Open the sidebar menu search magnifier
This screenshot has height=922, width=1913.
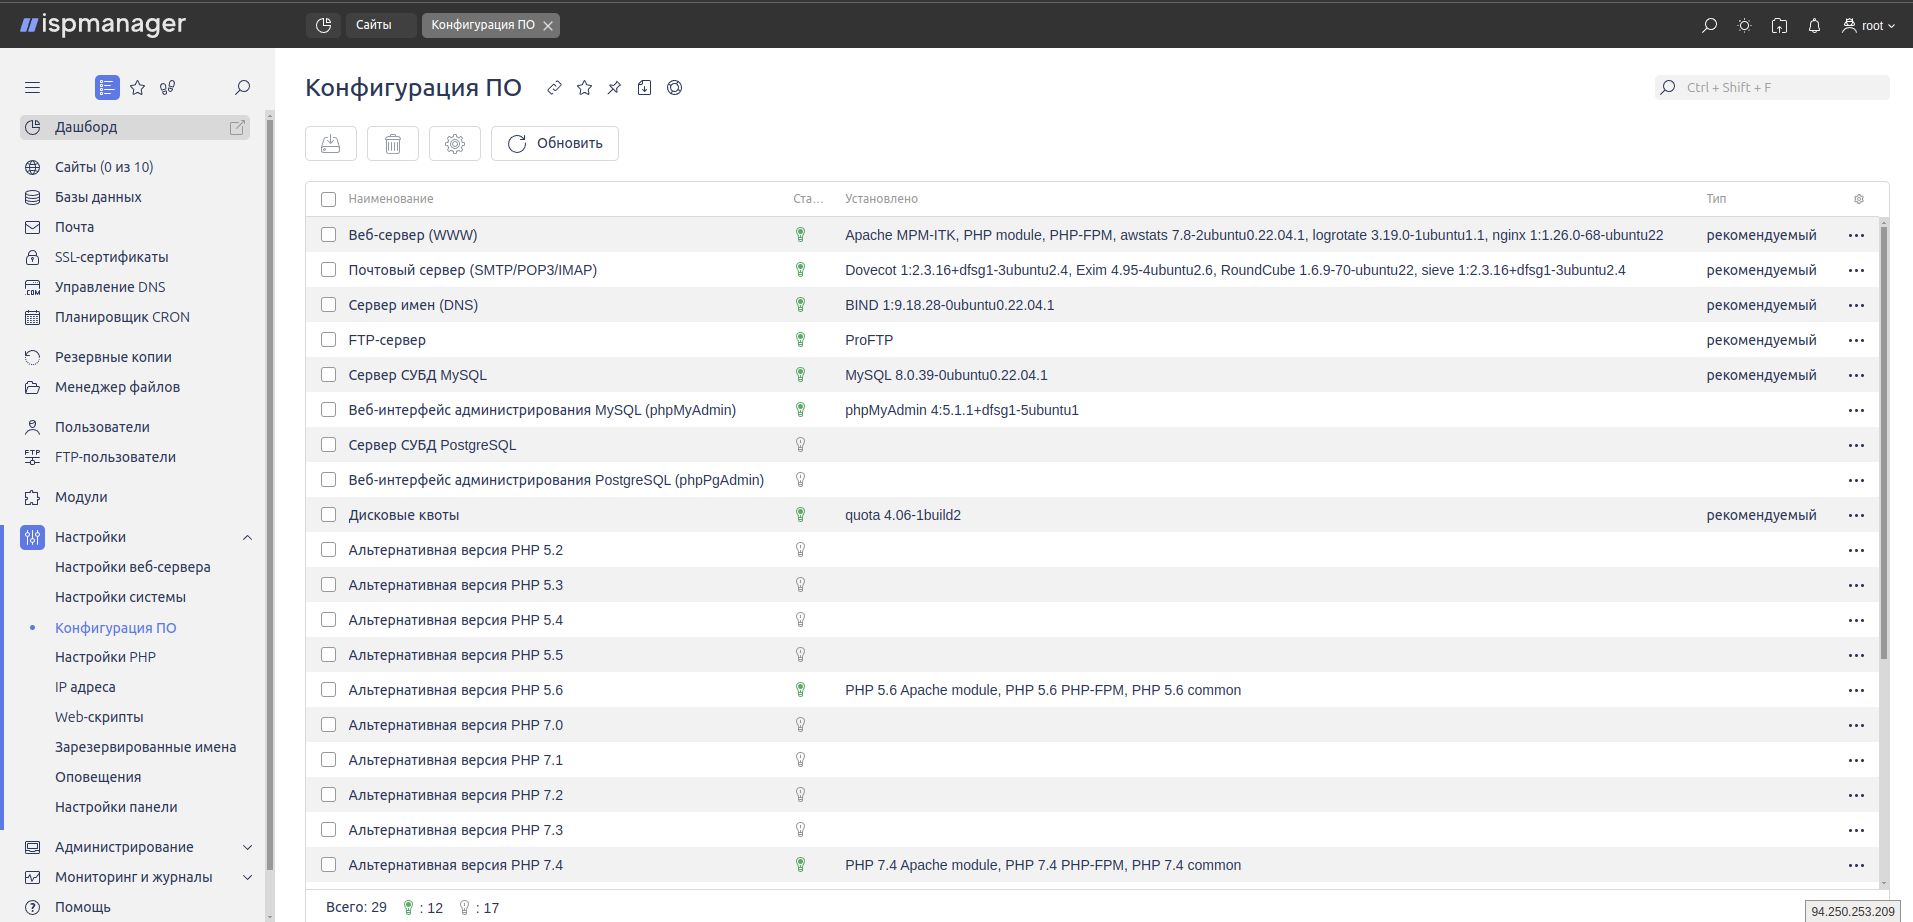242,88
